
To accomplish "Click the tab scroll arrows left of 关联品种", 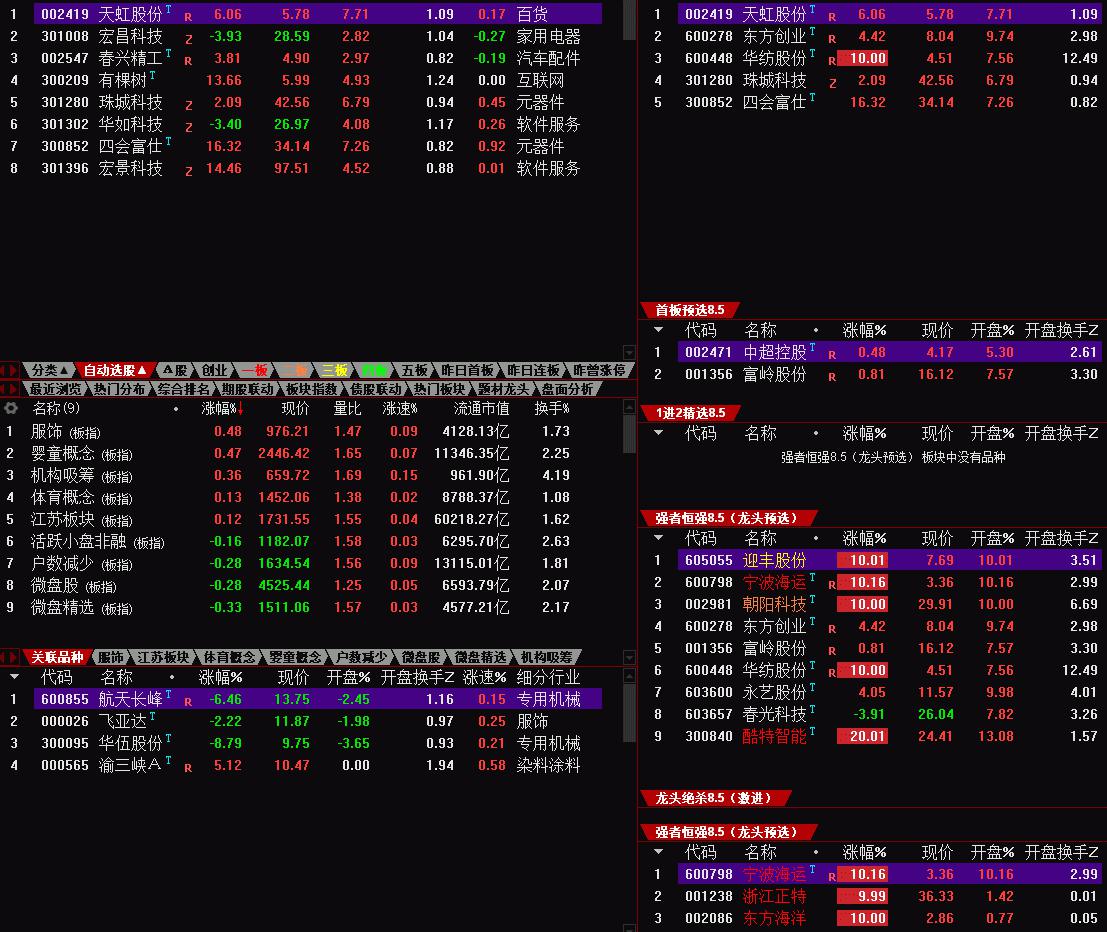I will [x=10, y=657].
